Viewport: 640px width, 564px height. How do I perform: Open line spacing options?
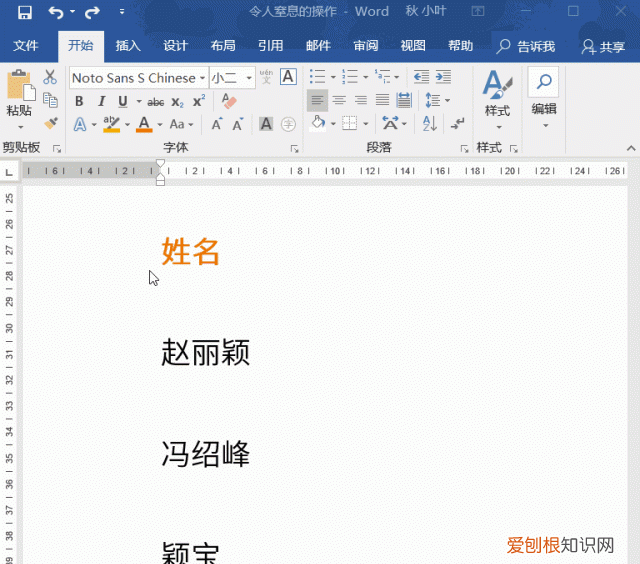[x=437, y=100]
